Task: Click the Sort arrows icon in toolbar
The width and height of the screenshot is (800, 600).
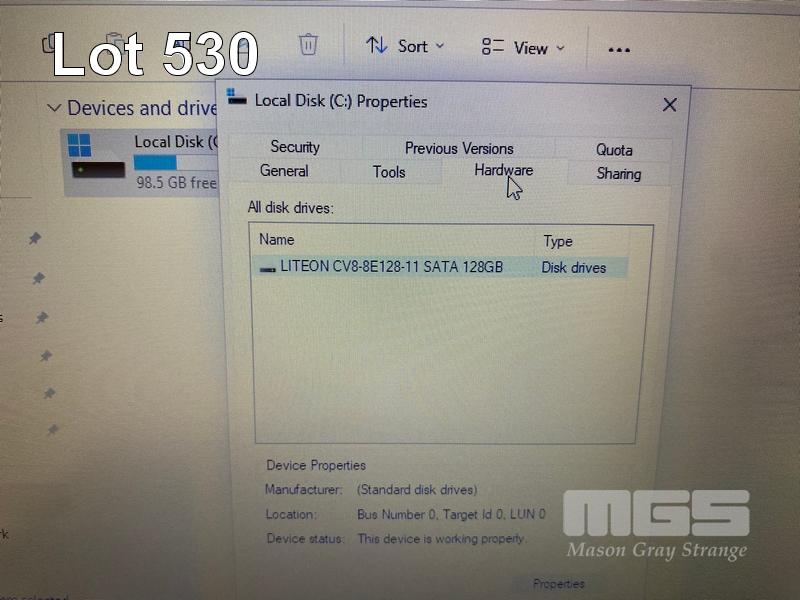Action: [x=376, y=46]
